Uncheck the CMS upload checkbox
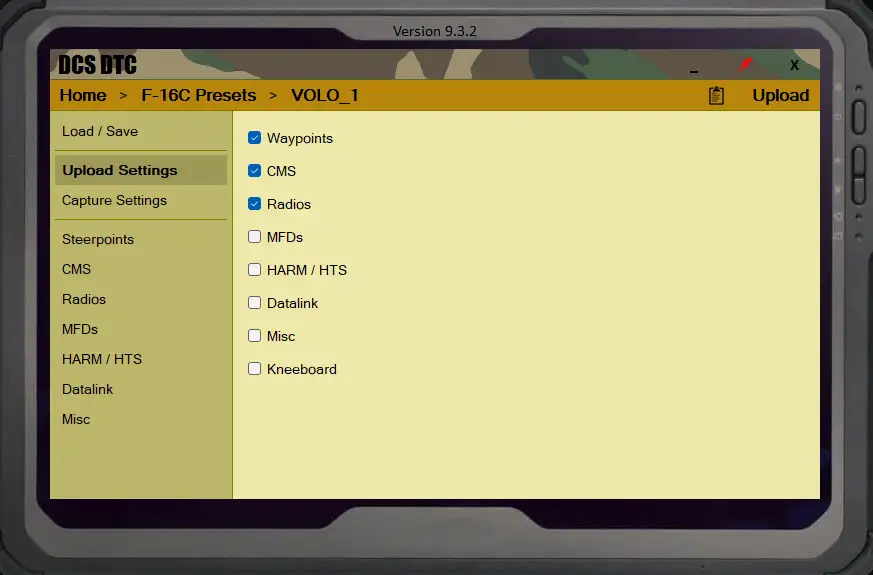The height and width of the screenshot is (575, 873). pos(254,170)
